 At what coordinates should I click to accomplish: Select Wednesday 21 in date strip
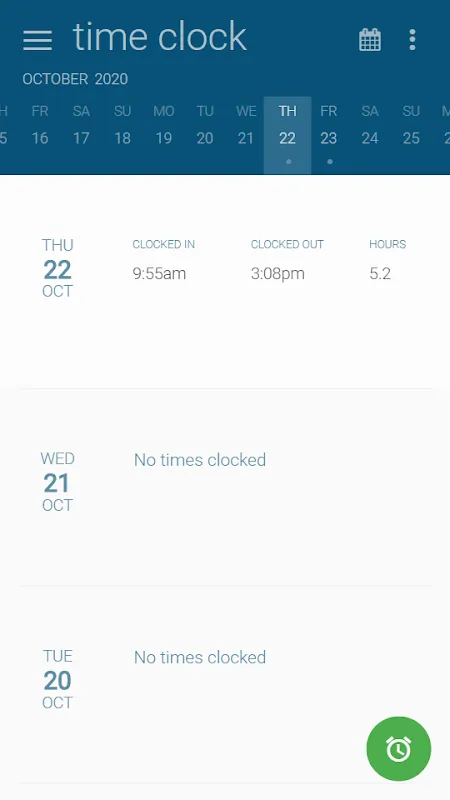(246, 135)
